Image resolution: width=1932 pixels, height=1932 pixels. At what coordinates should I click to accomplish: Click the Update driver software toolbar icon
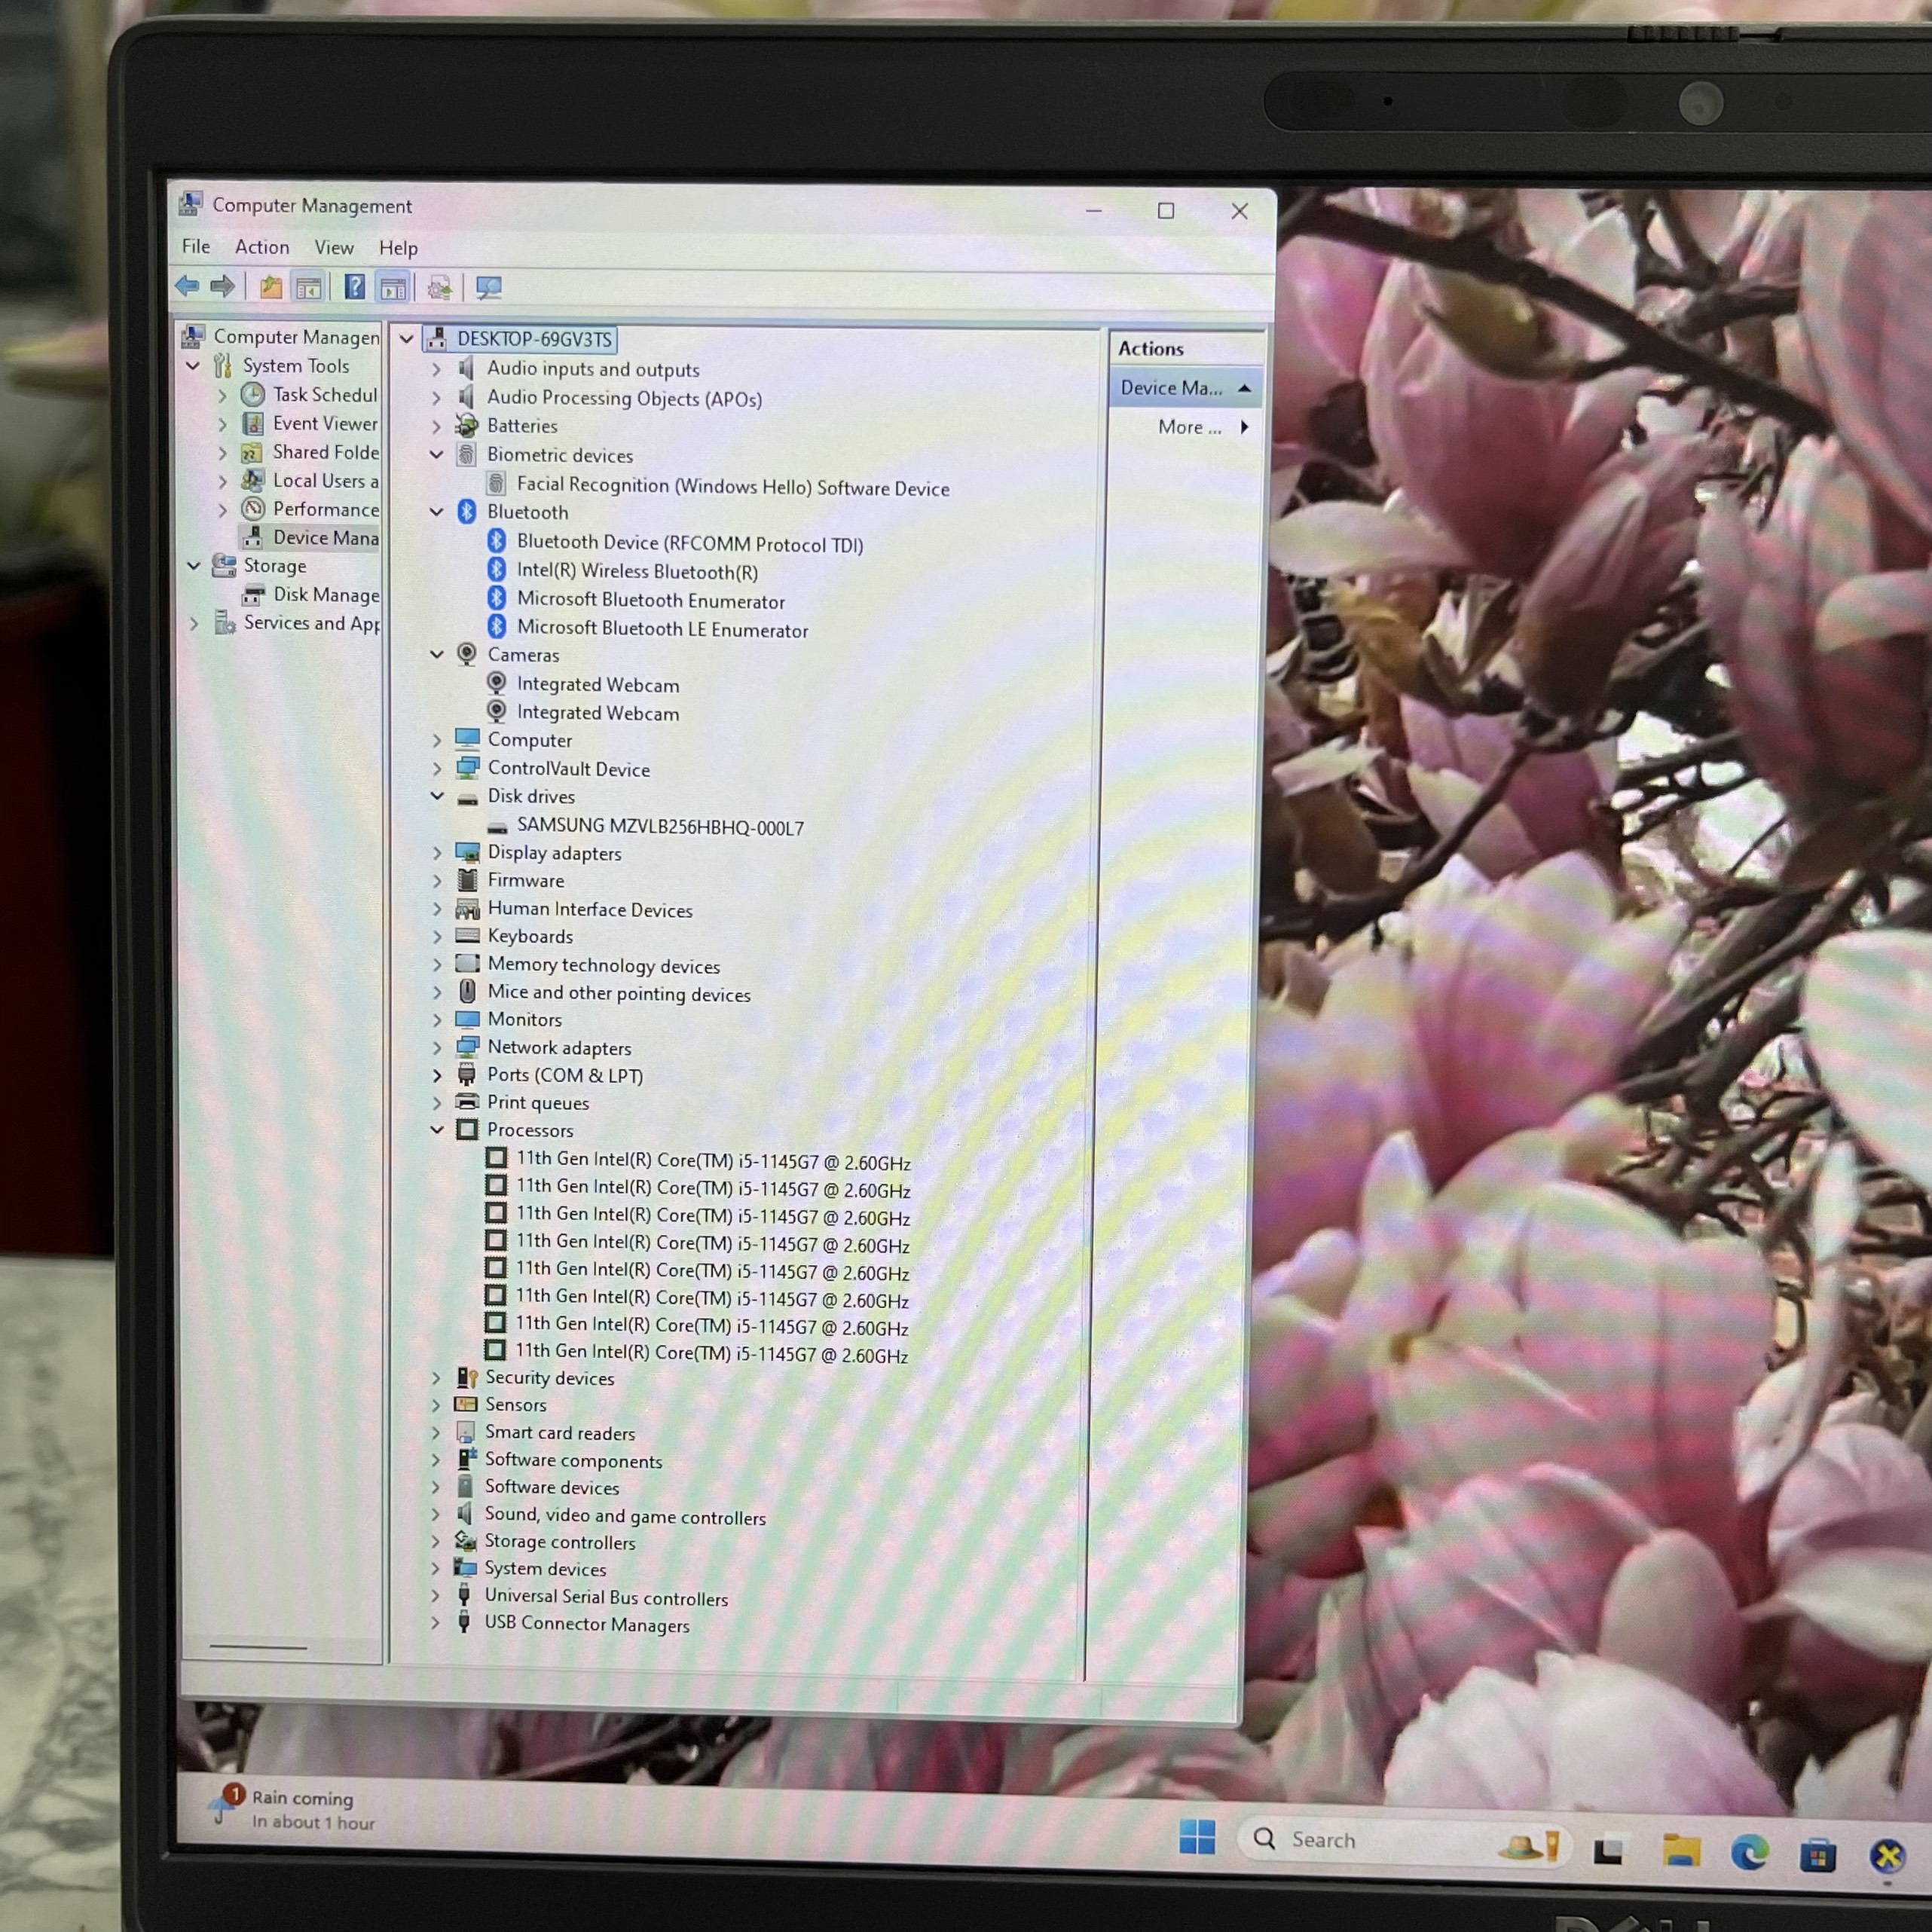(x=439, y=289)
